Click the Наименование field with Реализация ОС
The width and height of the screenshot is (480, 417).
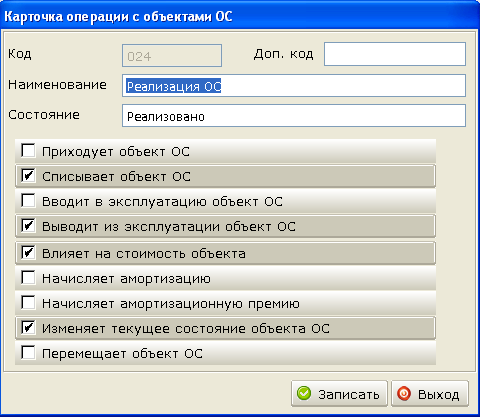pos(294,86)
